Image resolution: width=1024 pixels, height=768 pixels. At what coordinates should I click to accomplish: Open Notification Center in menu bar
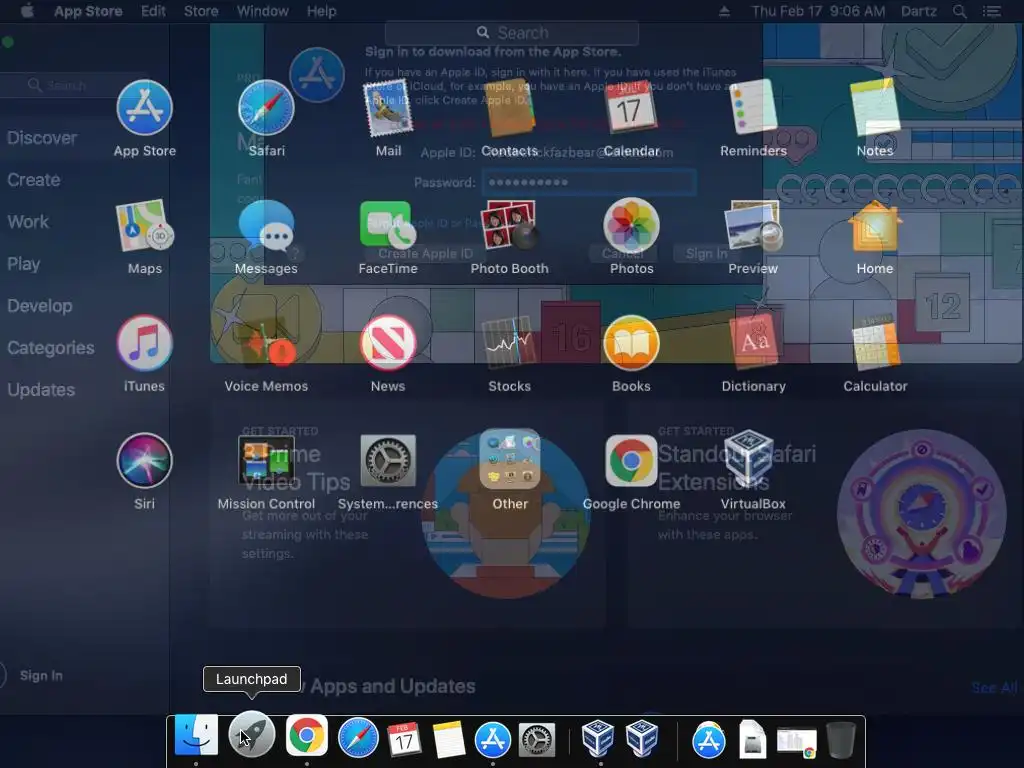(x=991, y=11)
